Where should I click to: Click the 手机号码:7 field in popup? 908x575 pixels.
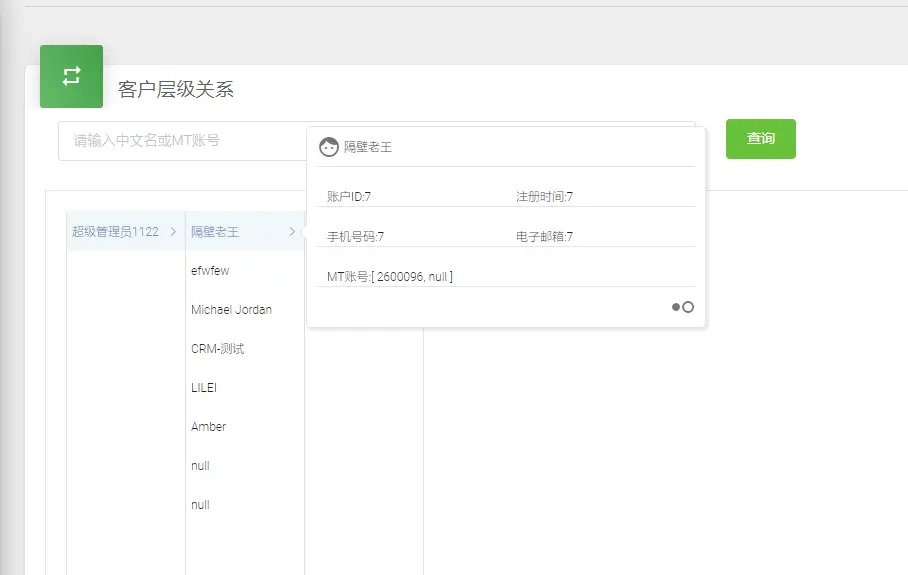(355, 237)
